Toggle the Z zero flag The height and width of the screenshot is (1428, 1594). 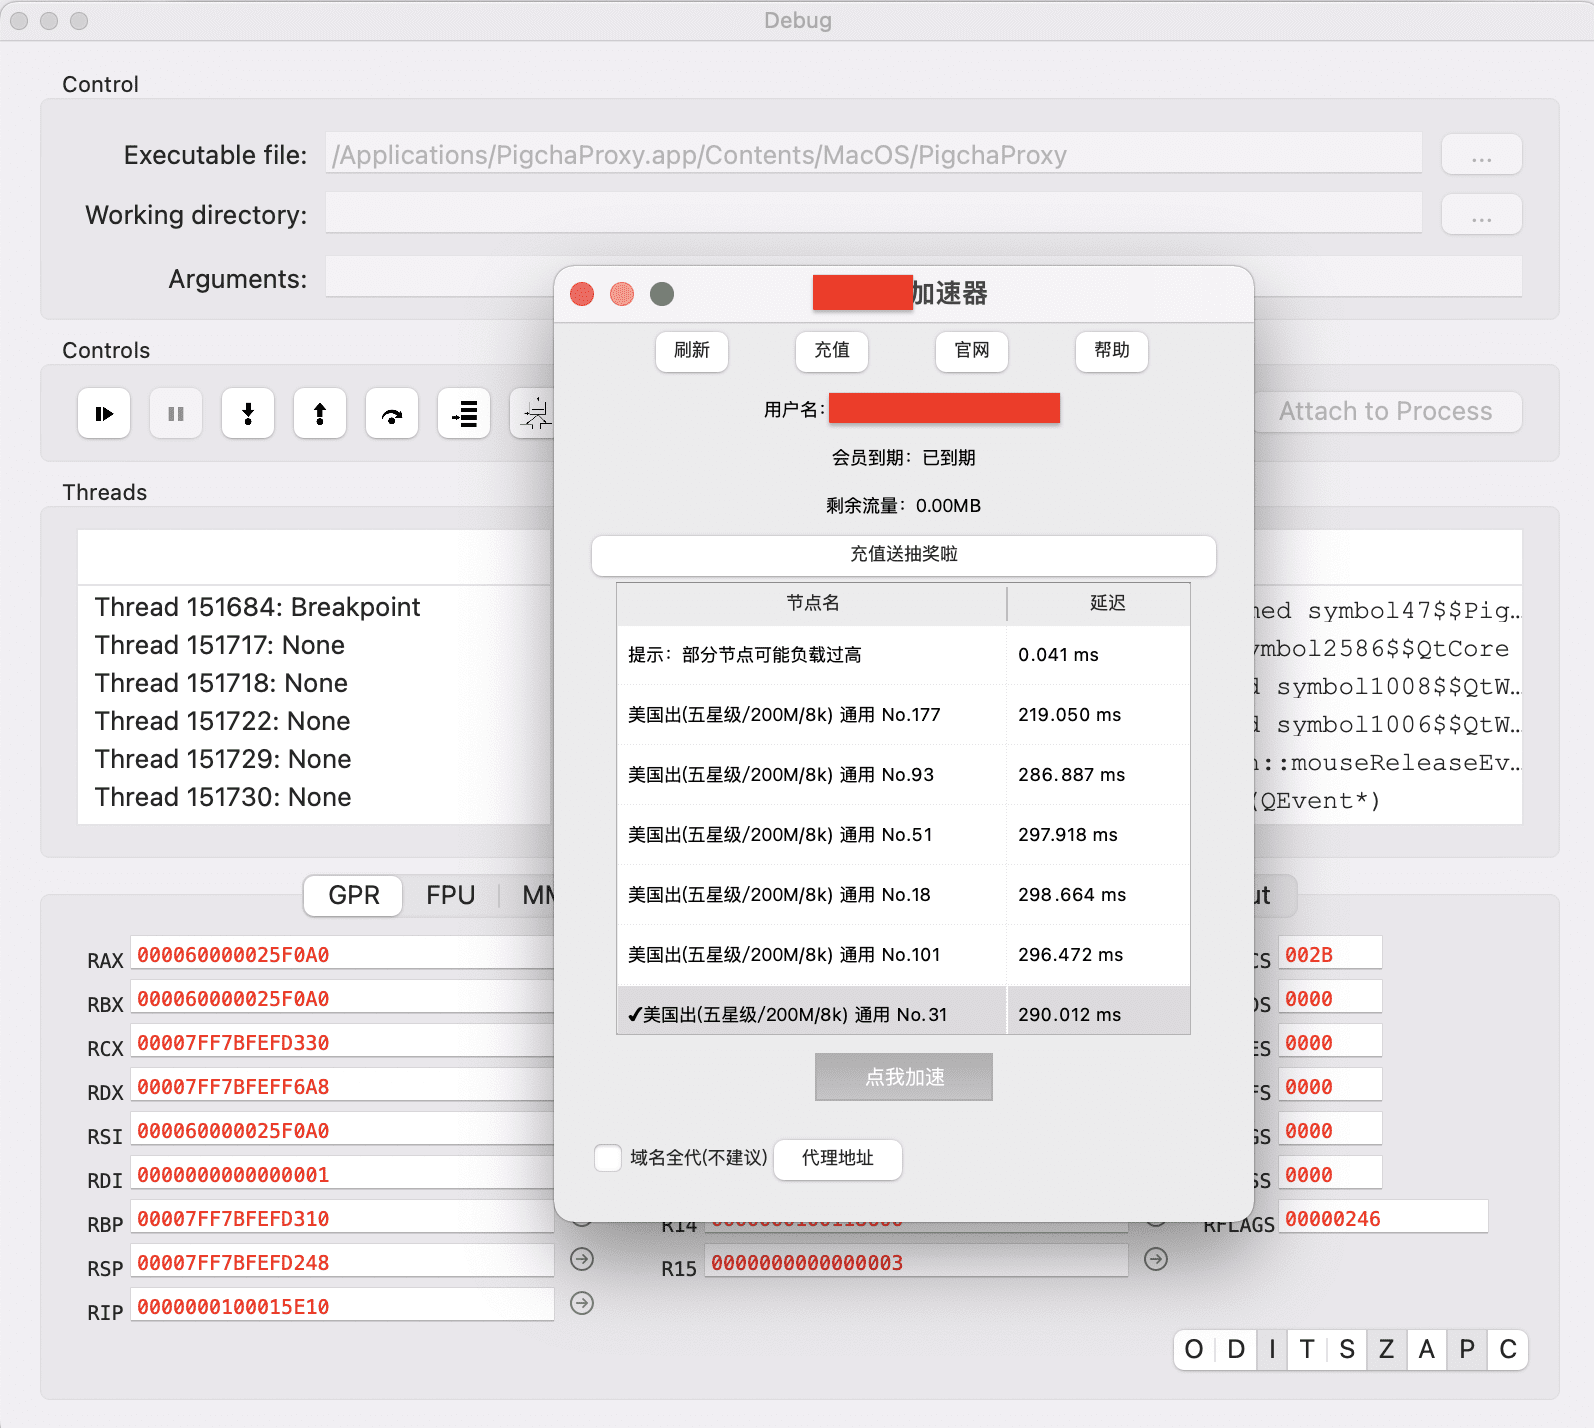click(x=1386, y=1350)
